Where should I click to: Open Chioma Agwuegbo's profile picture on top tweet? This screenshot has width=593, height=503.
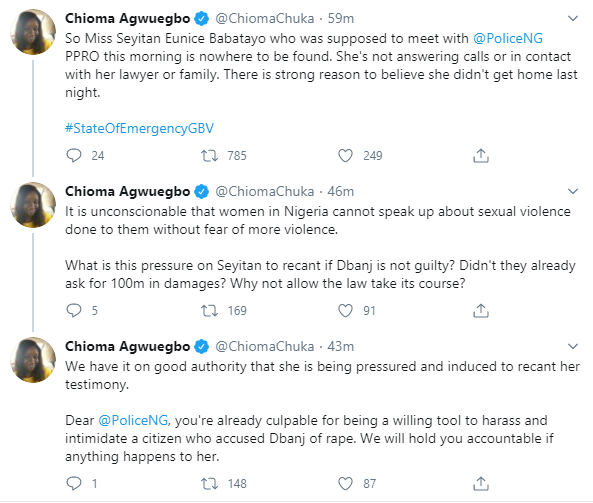pos(33,32)
